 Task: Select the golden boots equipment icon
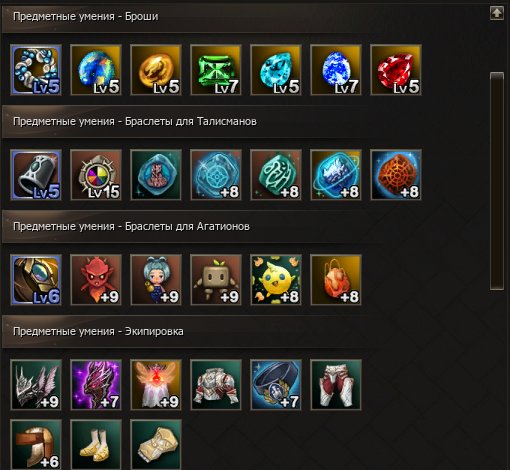tap(96, 445)
